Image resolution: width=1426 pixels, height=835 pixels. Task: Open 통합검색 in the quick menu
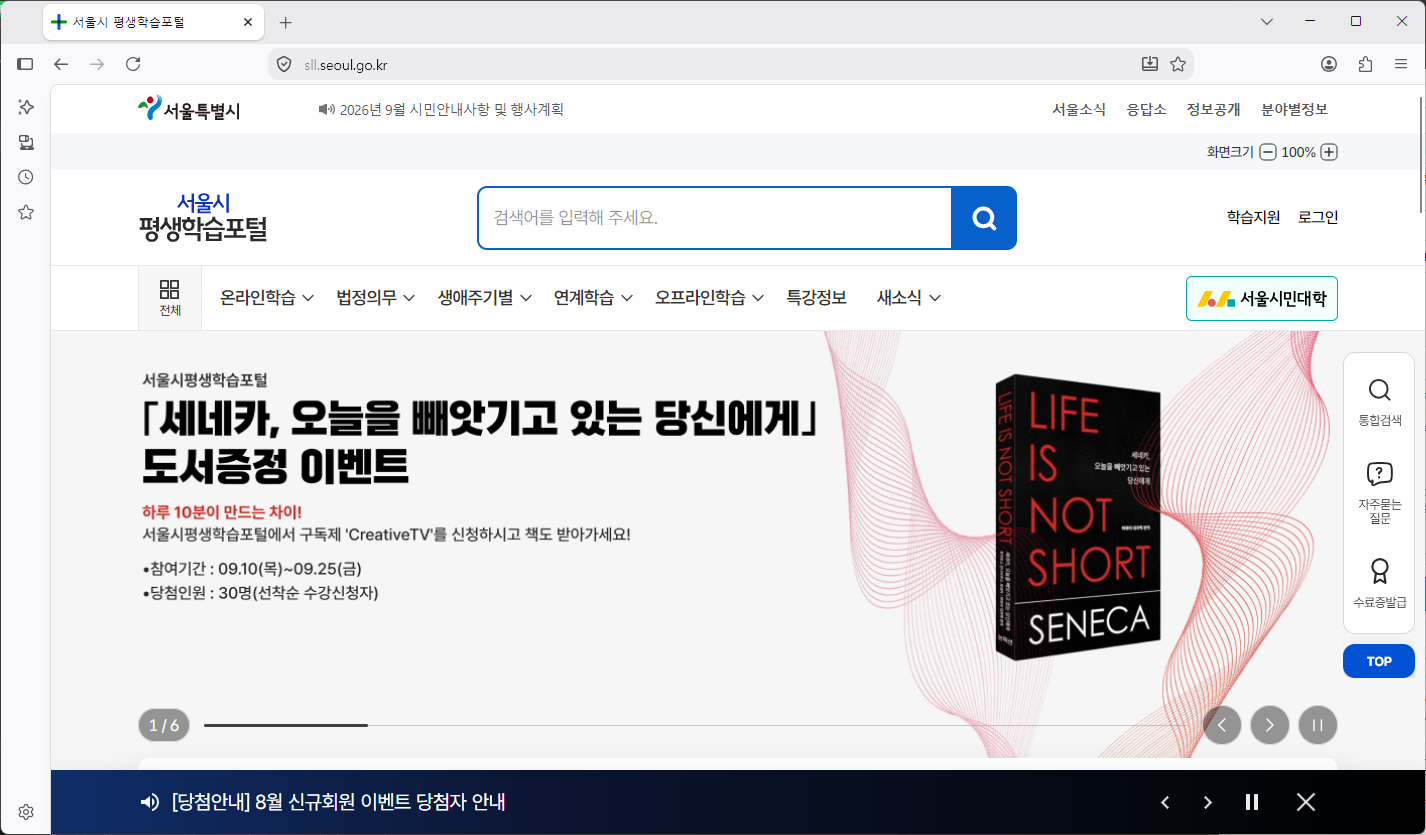[x=1379, y=402]
